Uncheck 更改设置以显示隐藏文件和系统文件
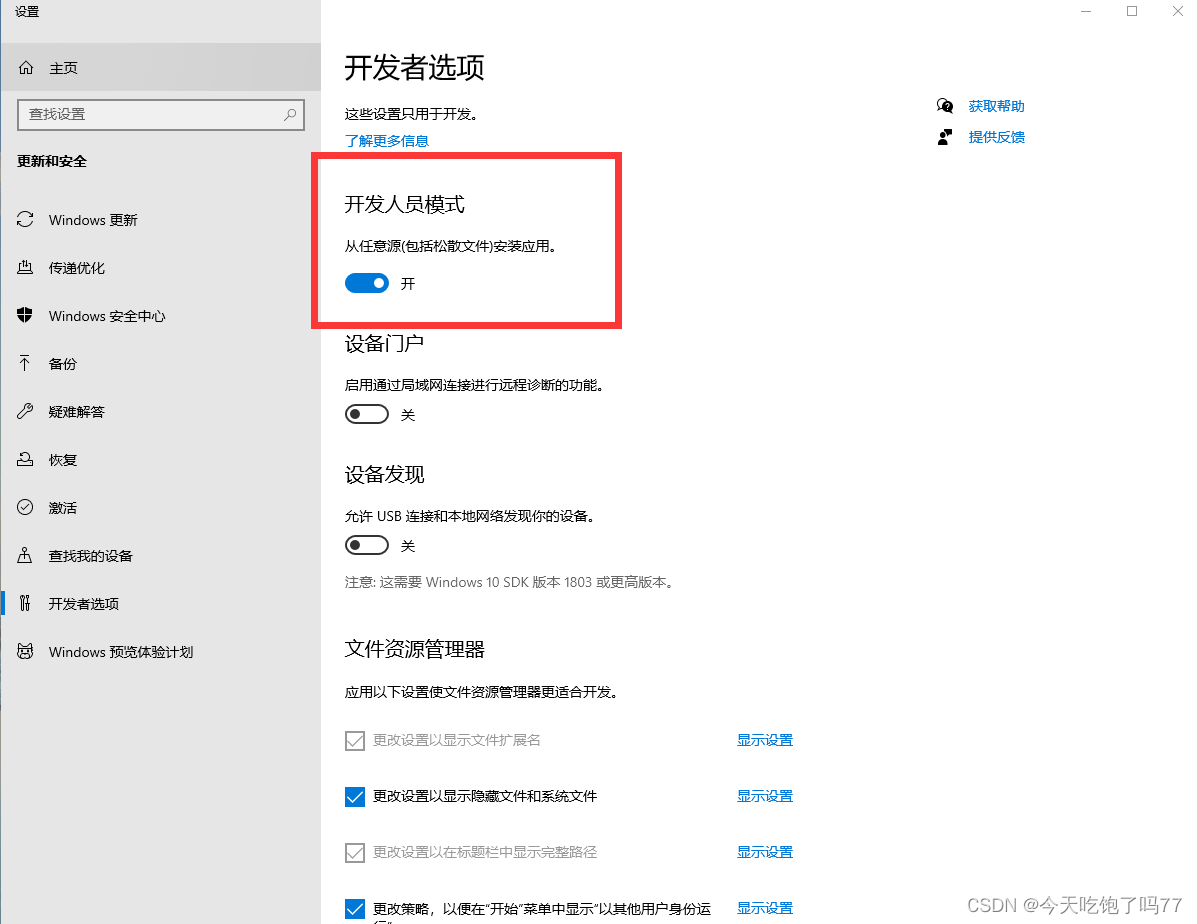Viewport: 1197px width, 924px height. [x=355, y=796]
